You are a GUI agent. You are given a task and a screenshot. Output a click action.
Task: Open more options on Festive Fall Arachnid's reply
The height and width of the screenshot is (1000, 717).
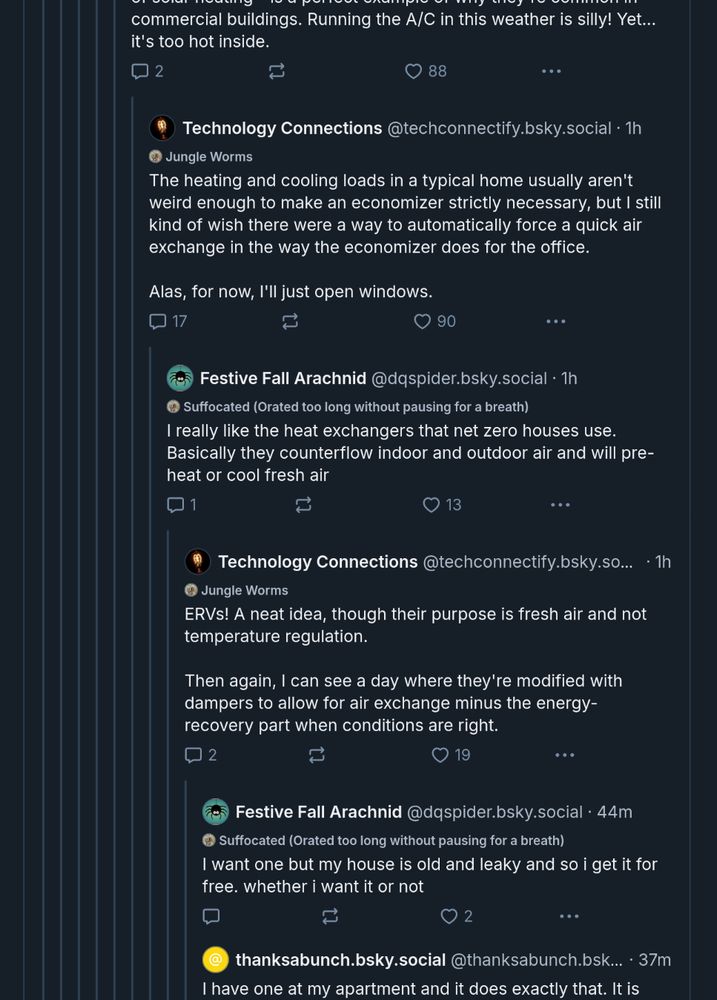pyautogui.click(x=560, y=505)
